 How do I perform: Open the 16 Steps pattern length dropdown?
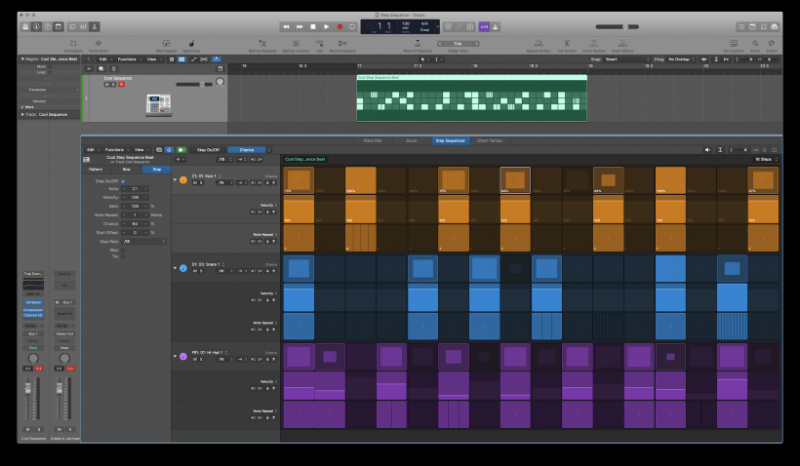765,159
